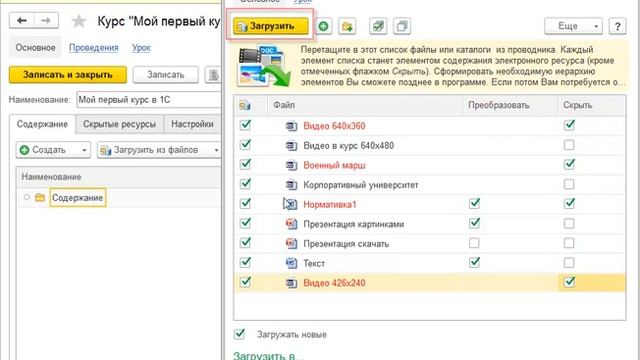The height and width of the screenshot is (360, 640).
Task: Open the Загрузить из файлов dropdown
Action: click(159, 150)
